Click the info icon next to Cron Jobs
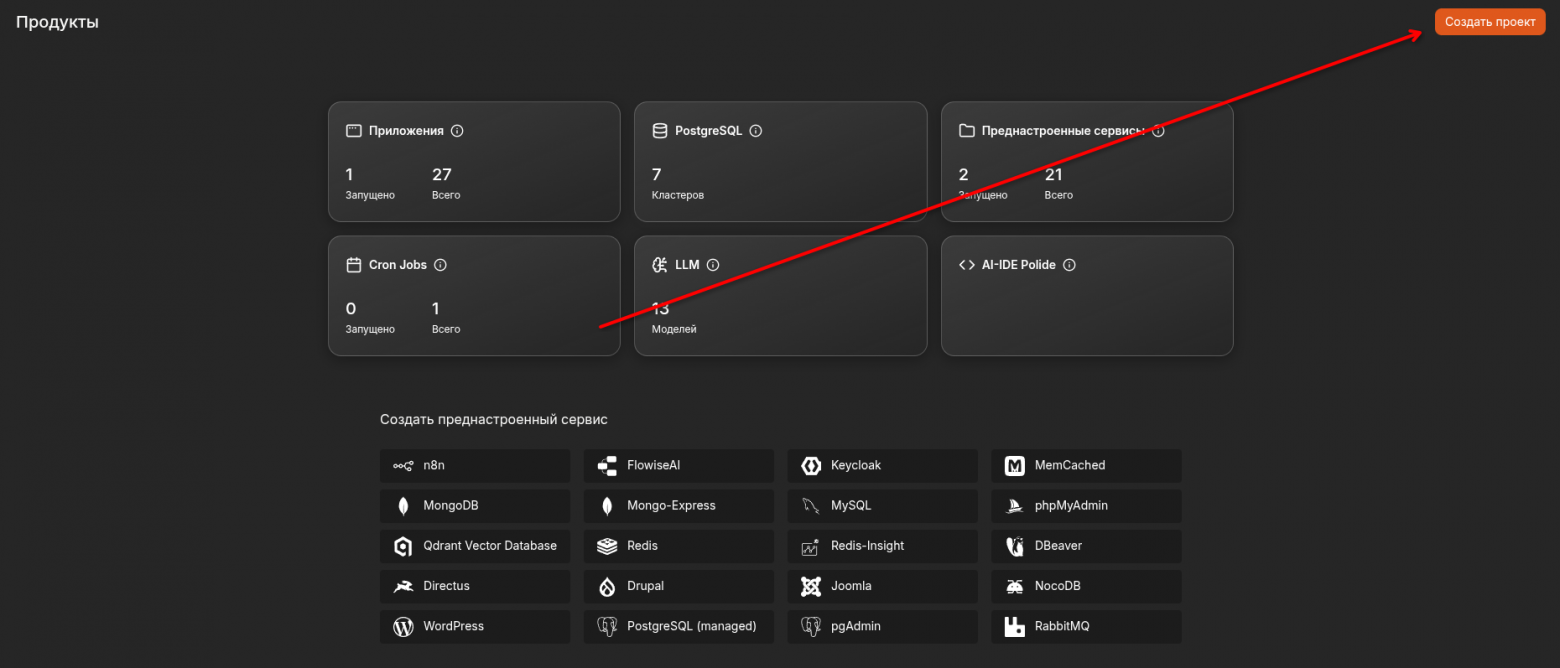Screen dimensions: 1560x668 [x=440, y=265]
